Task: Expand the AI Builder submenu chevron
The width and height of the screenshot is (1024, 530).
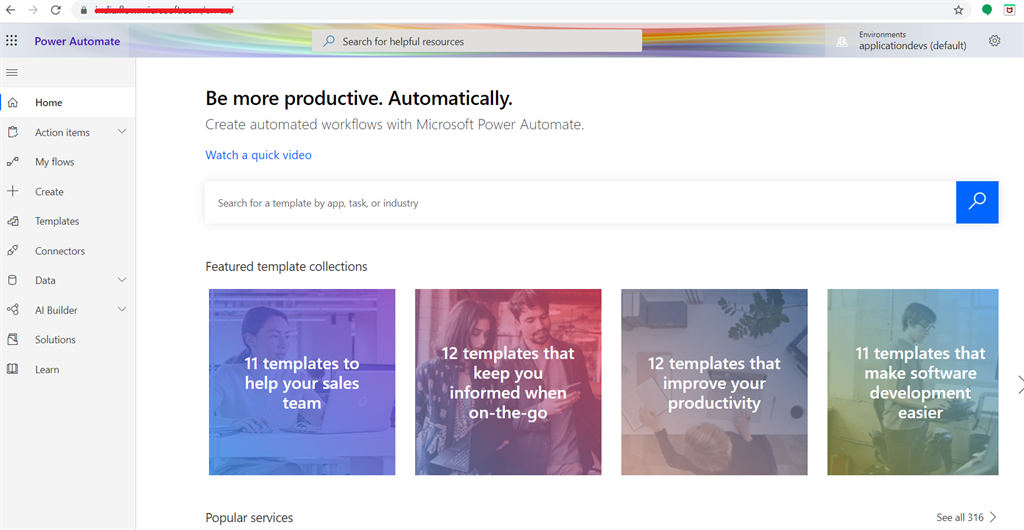Action: 122,310
